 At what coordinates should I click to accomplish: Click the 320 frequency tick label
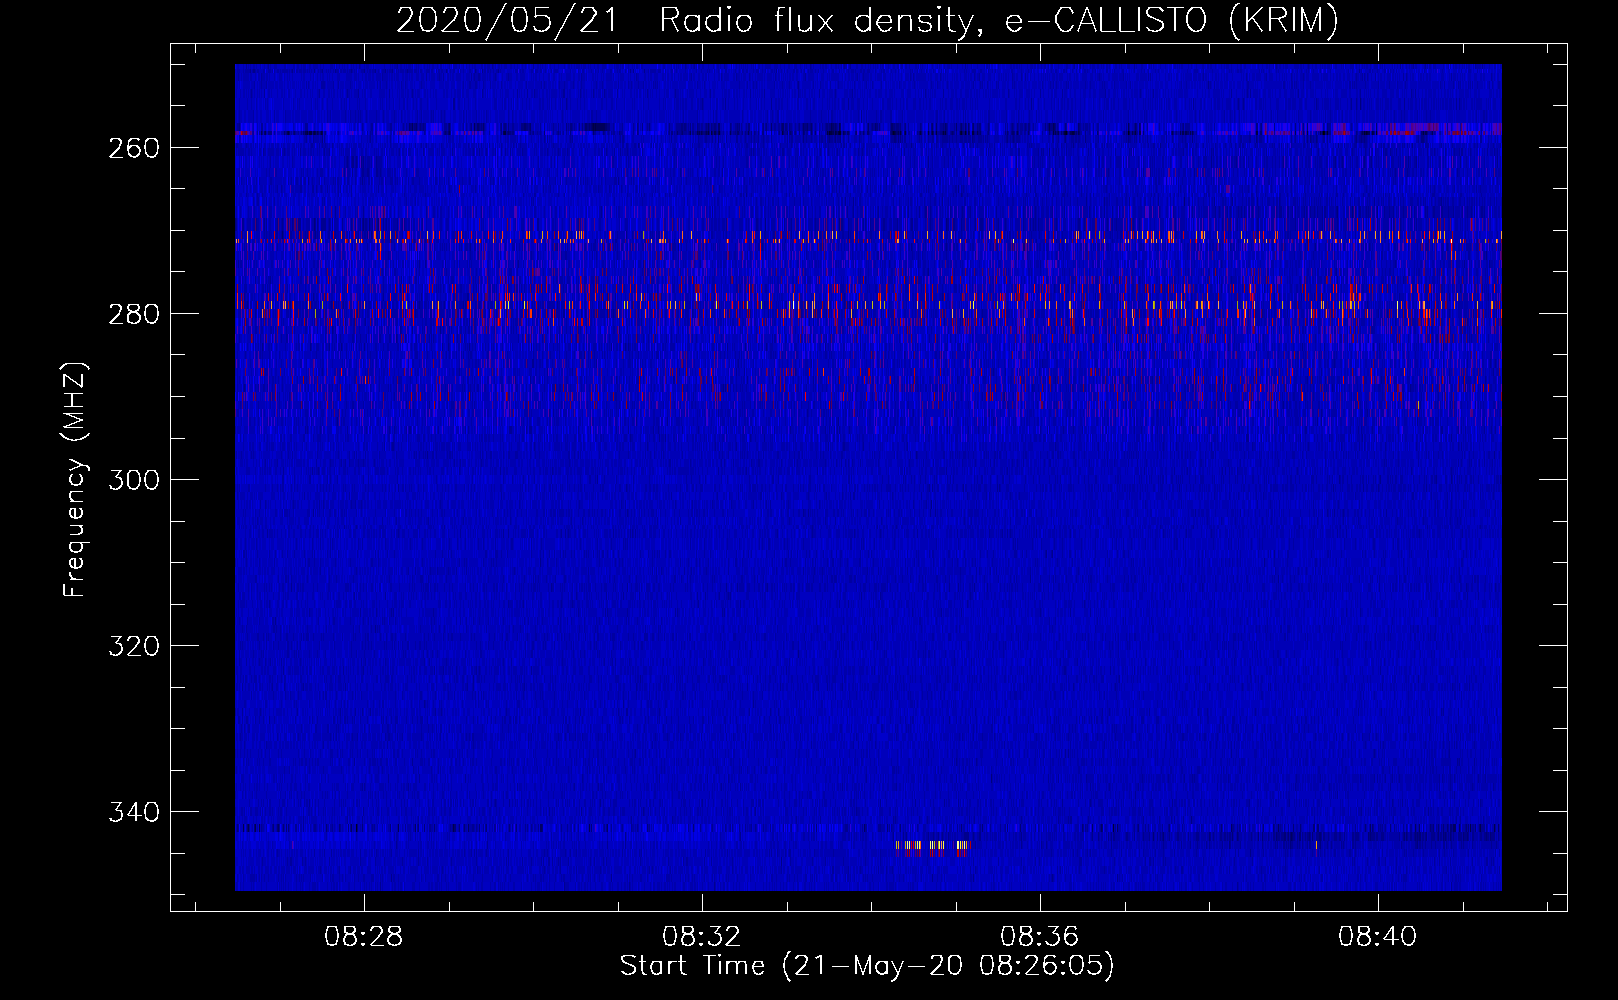(133, 646)
